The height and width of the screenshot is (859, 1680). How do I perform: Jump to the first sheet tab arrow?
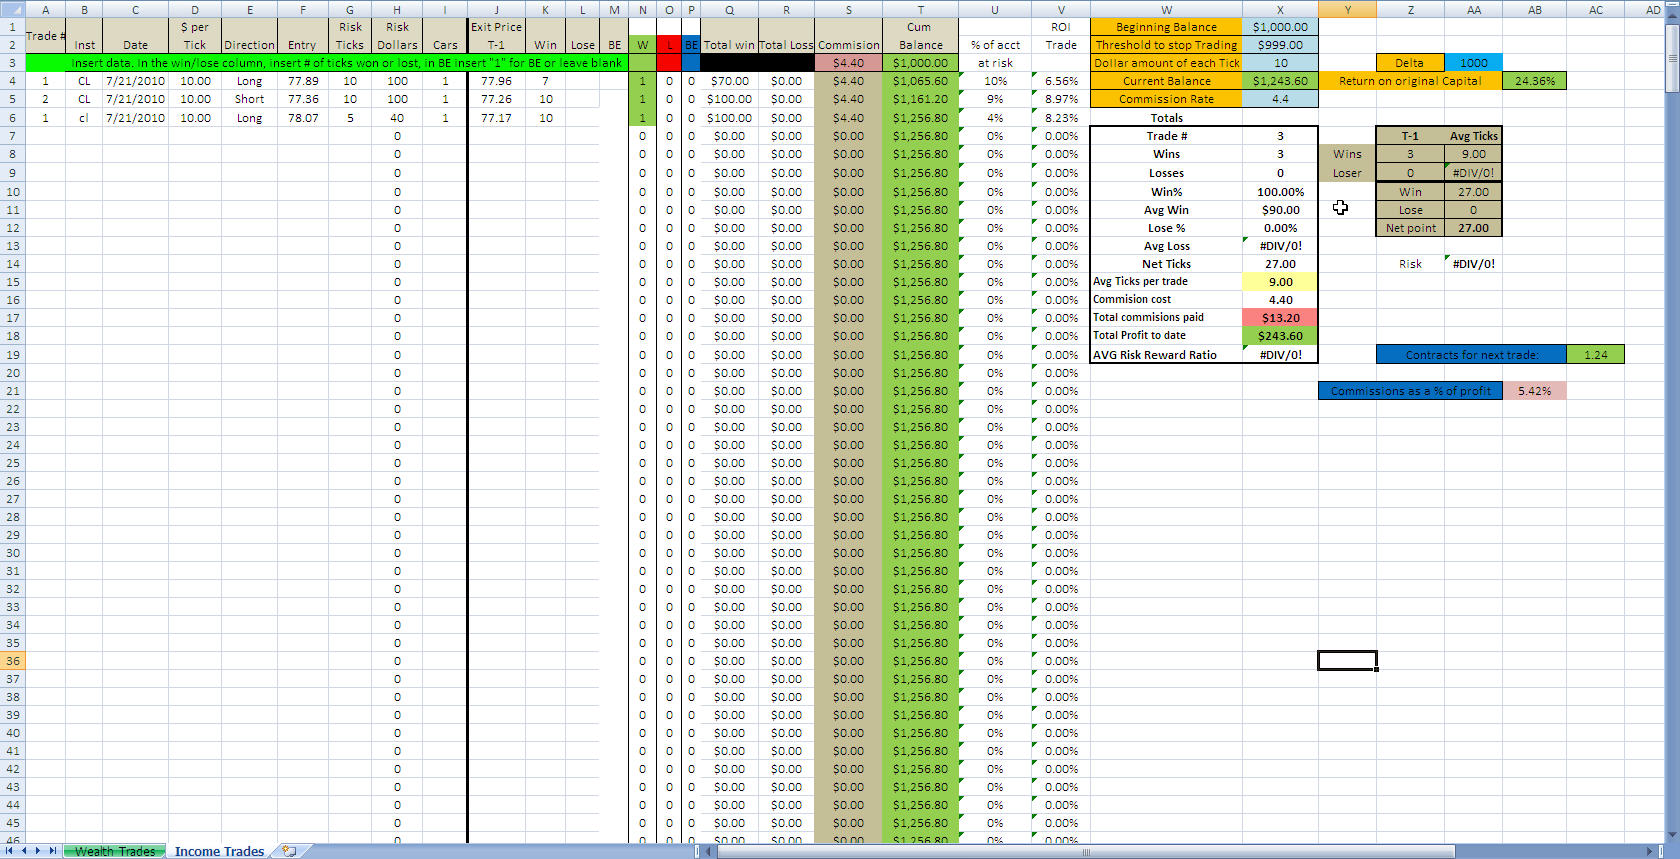pos(11,851)
